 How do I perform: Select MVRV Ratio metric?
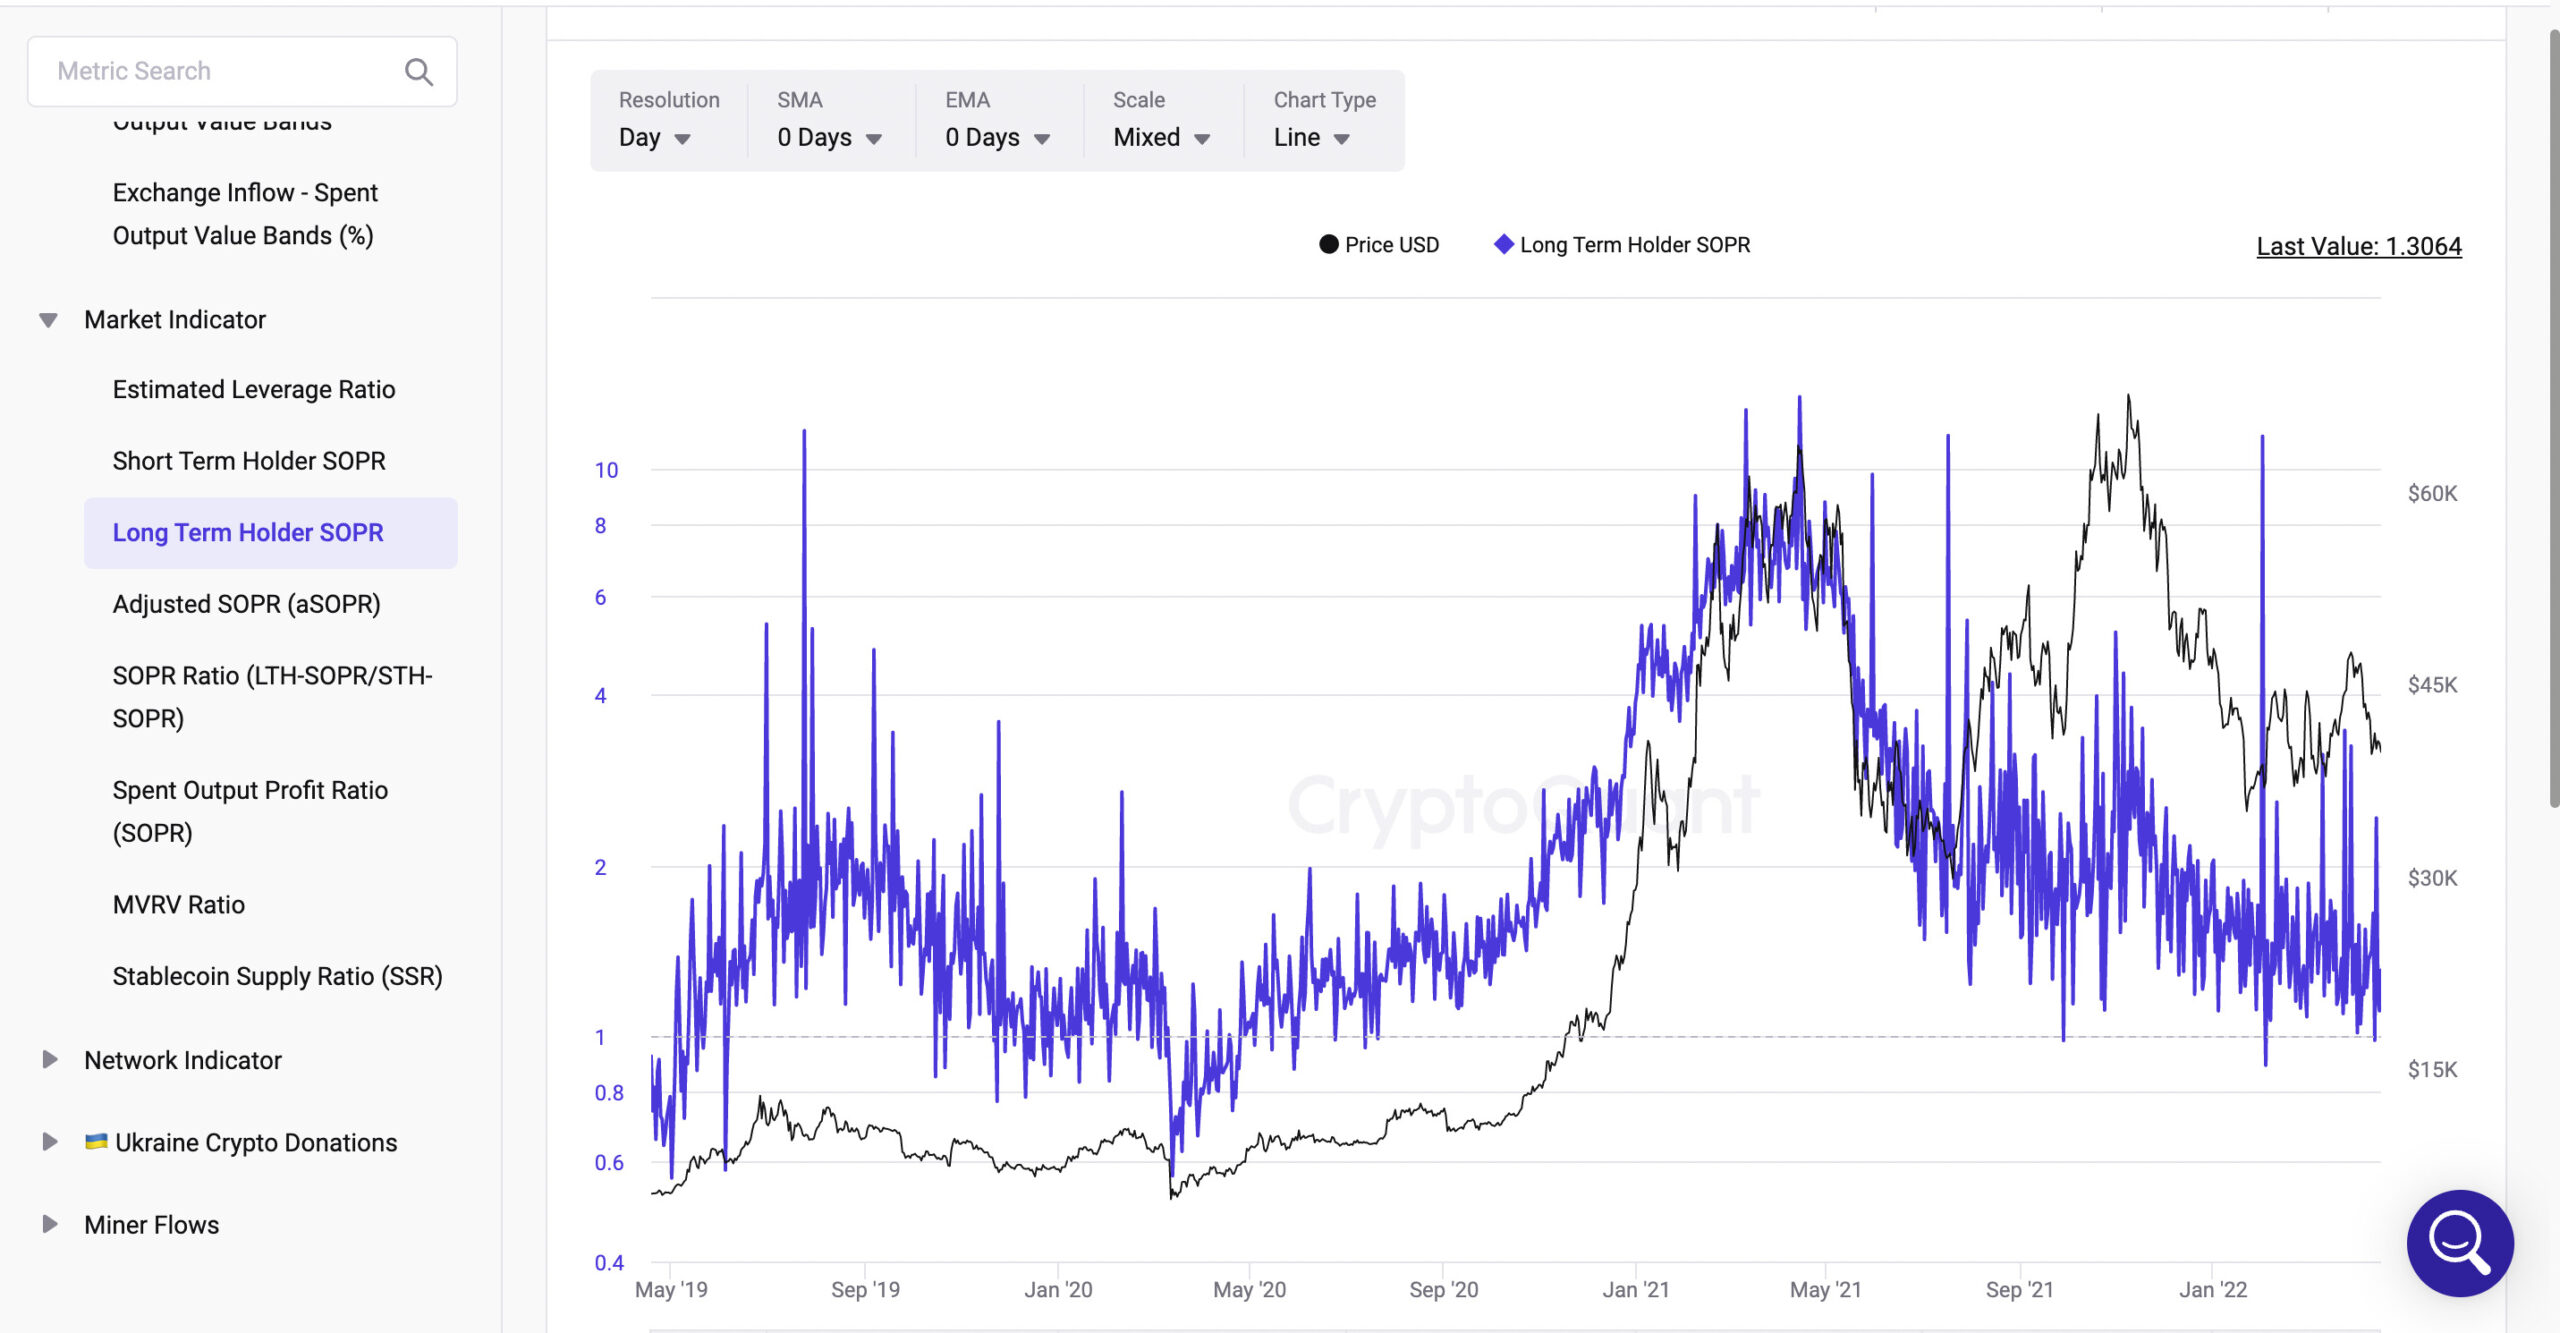coord(179,905)
